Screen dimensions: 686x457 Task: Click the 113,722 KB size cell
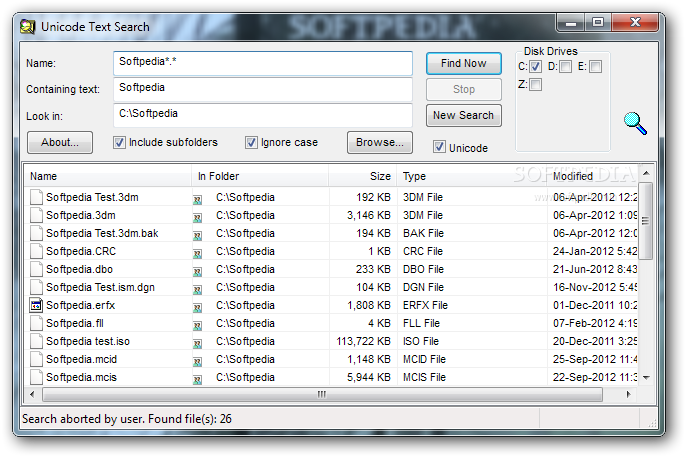point(363,341)
